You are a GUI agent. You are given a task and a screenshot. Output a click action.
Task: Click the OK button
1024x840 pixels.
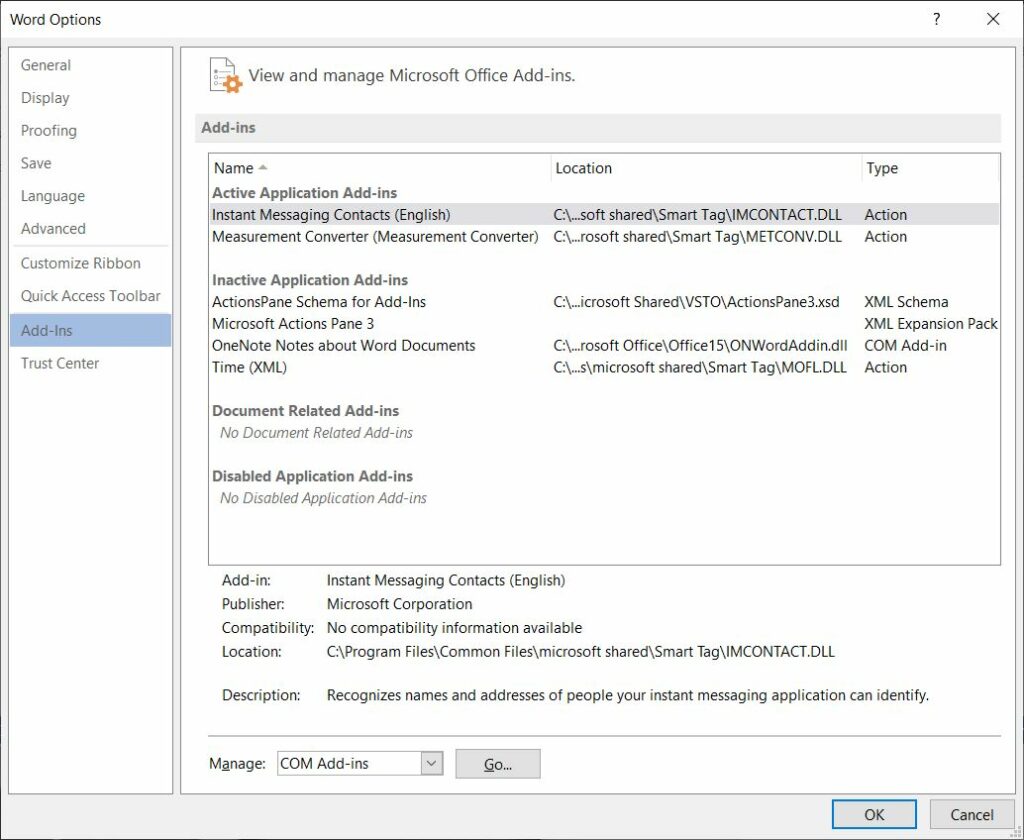pyautogui.click(x=873, y=814)
